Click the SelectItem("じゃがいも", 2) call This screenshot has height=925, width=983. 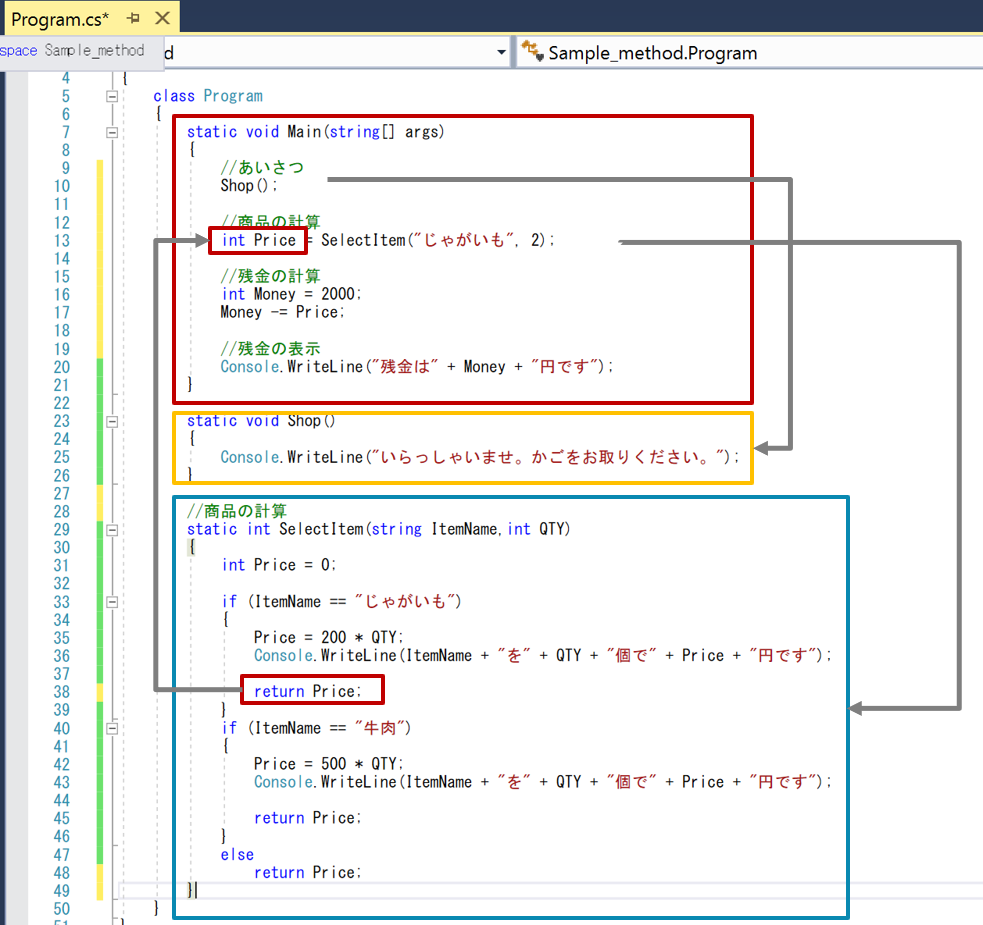coord(438,240)
